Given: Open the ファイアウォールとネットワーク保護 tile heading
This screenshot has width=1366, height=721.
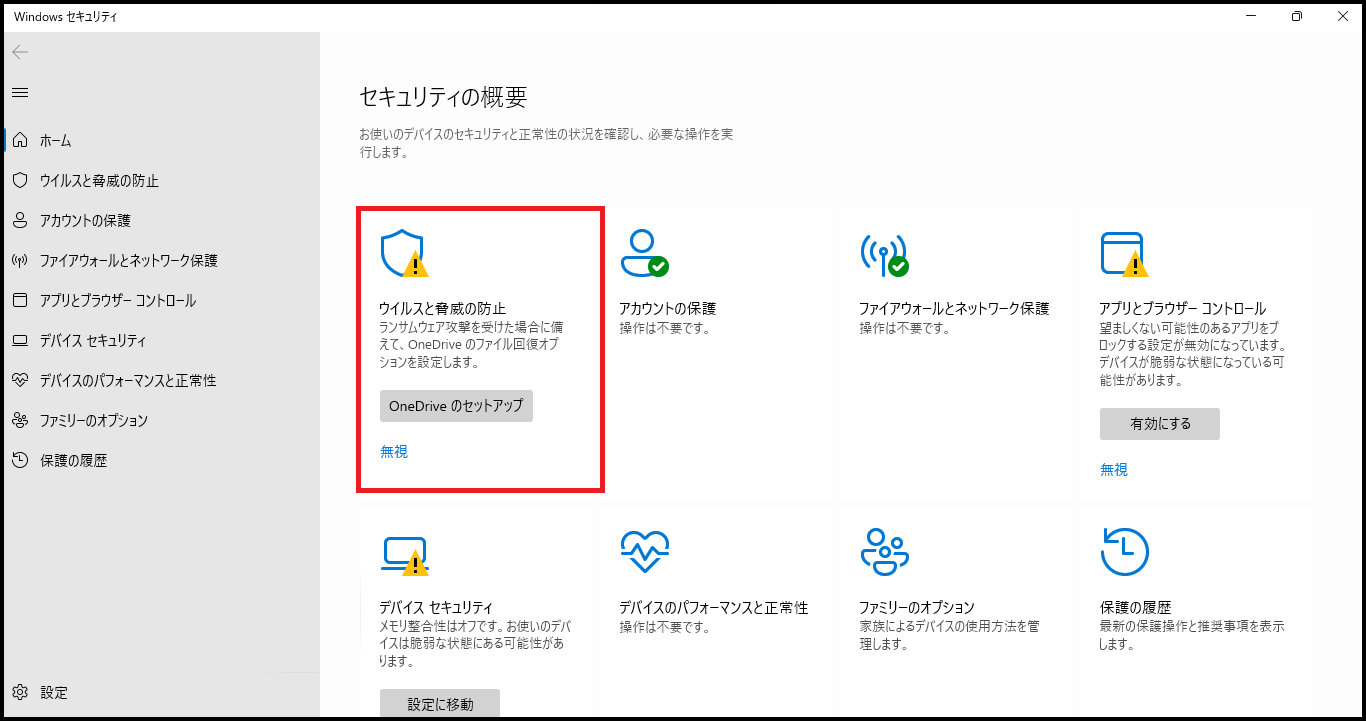Looking at the screenshot, I should click(954, 308).
